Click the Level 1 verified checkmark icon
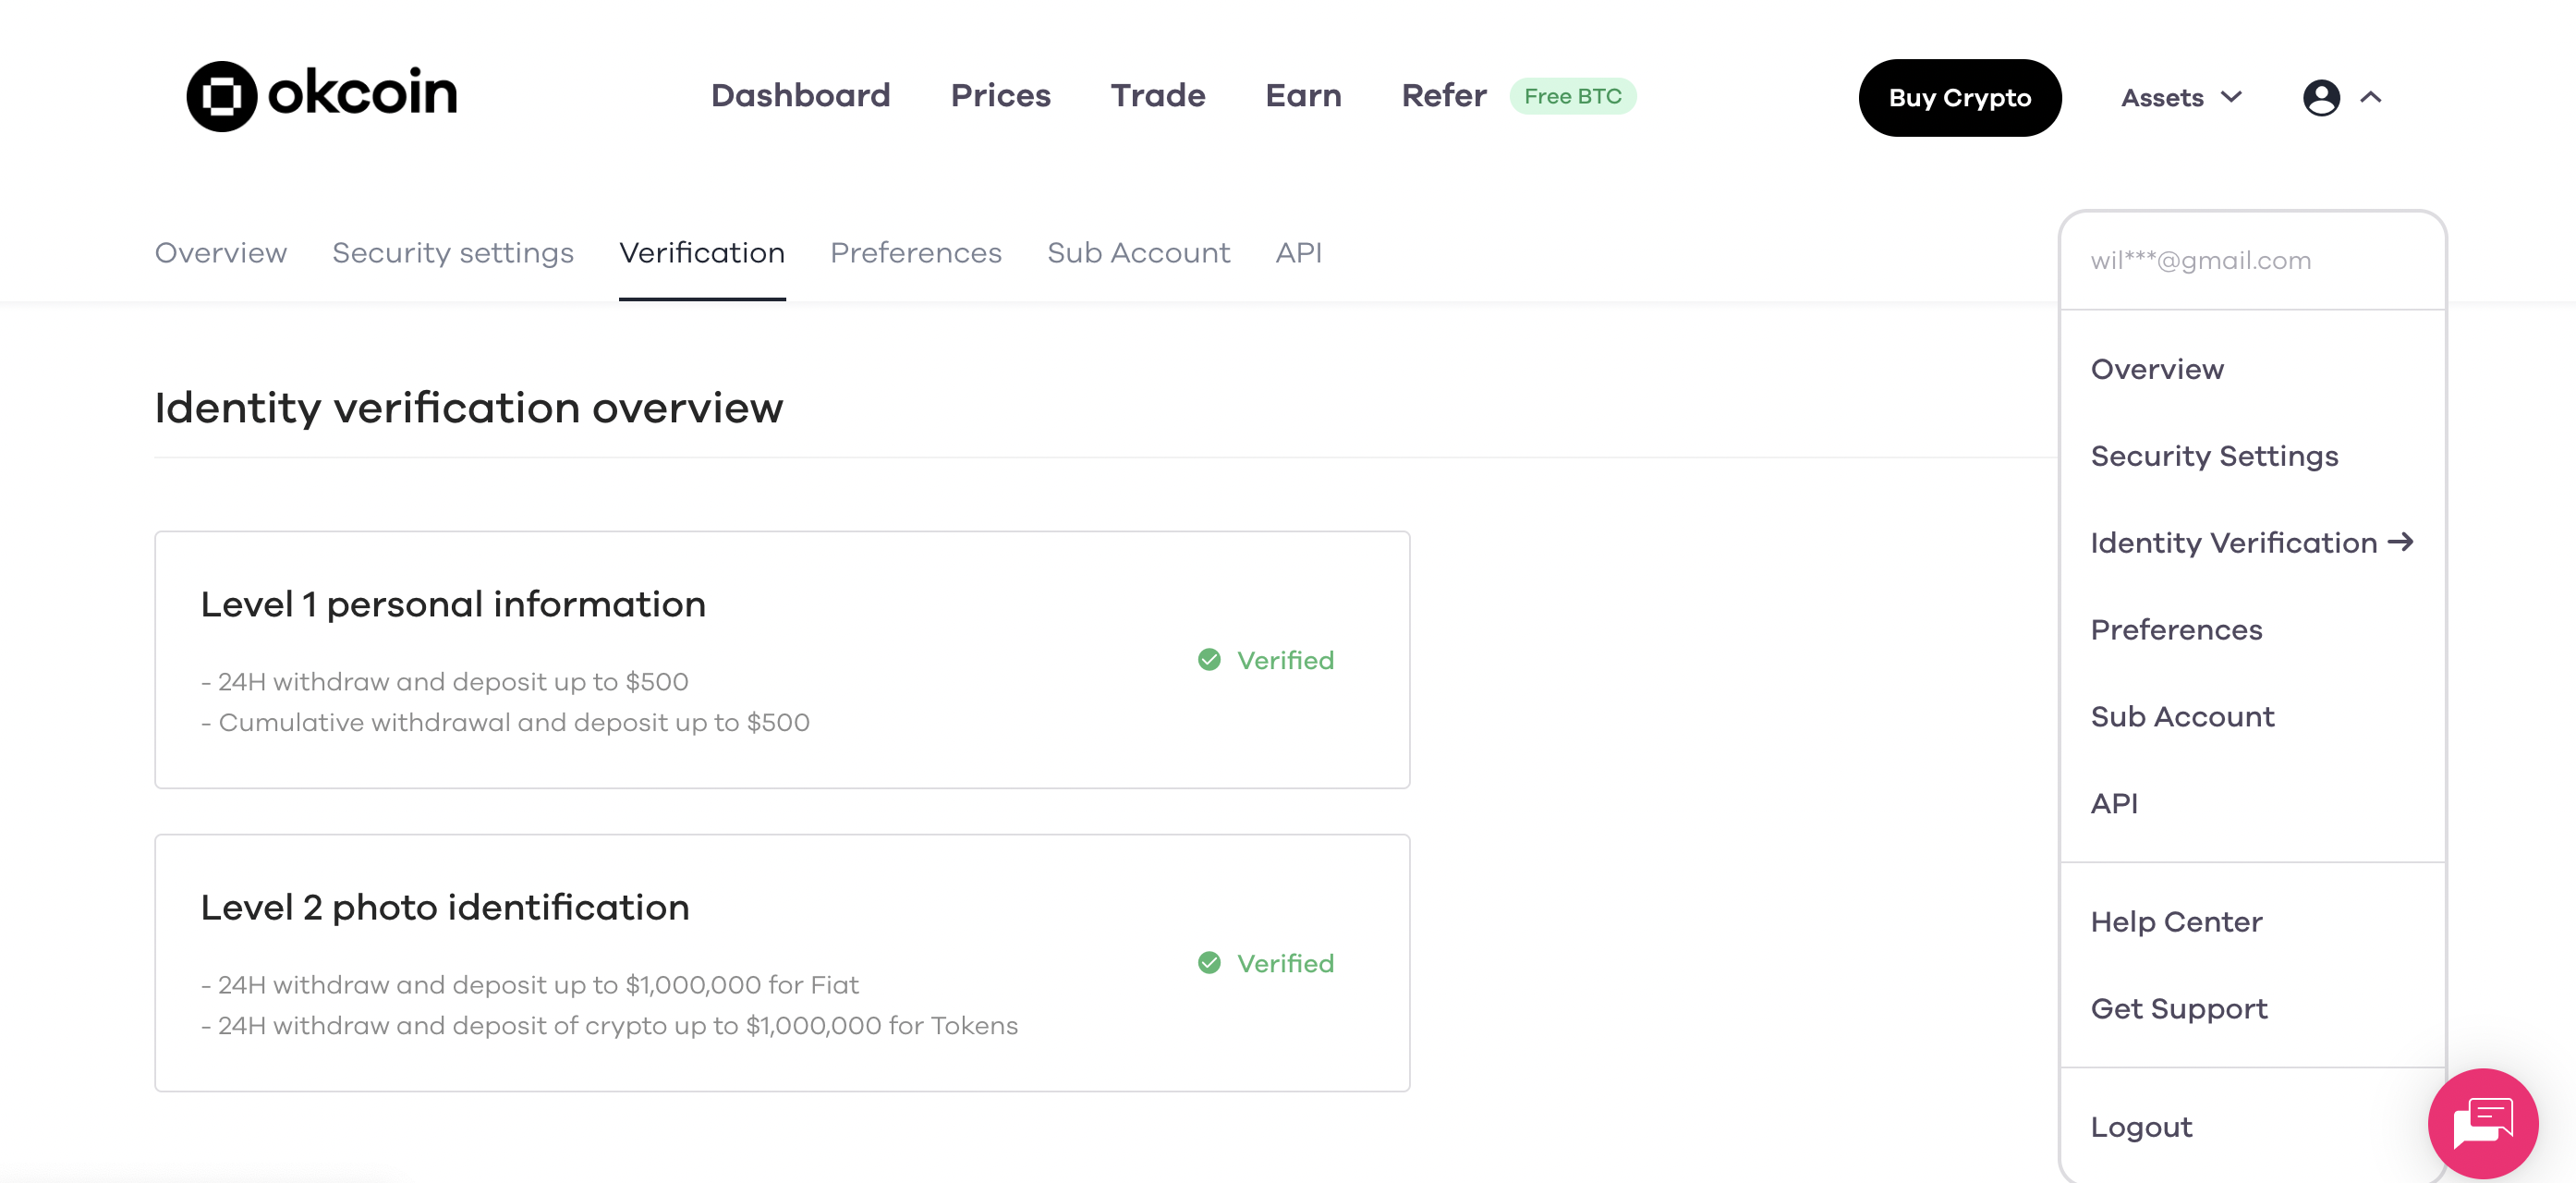The height and width of the screenshot is (1183, 2576). 1209,660
